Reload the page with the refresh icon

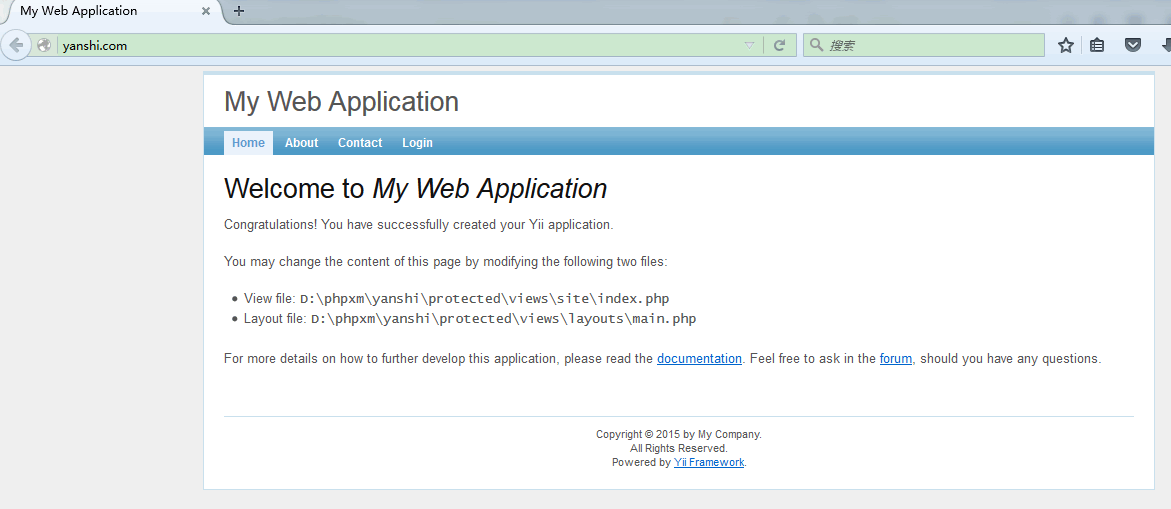(x=779, y=45)
